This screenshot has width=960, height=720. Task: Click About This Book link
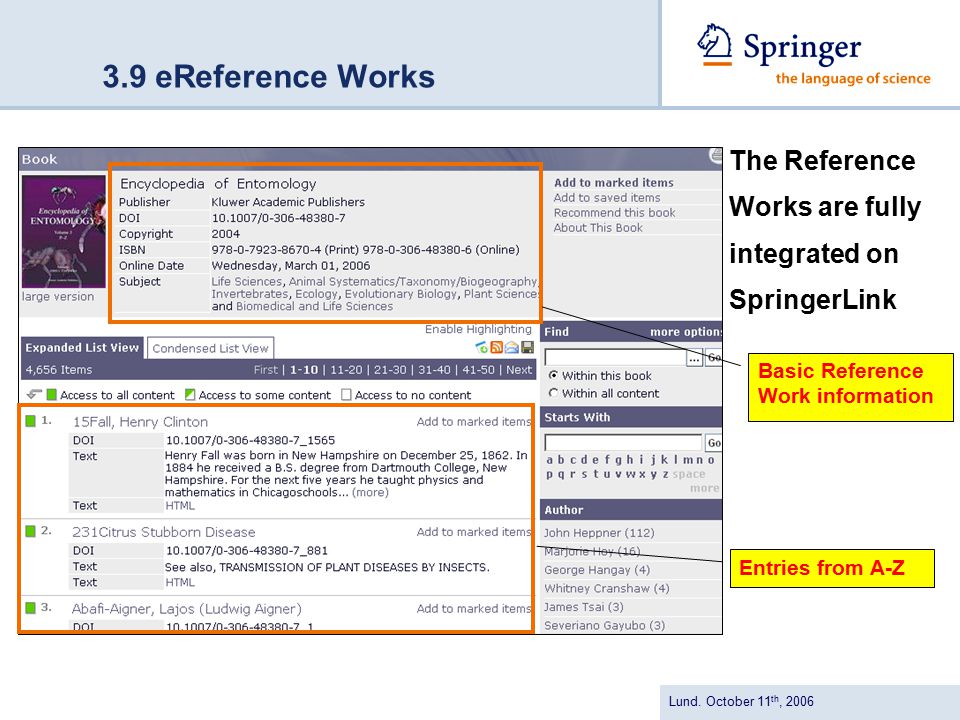(x=598, y=228)
